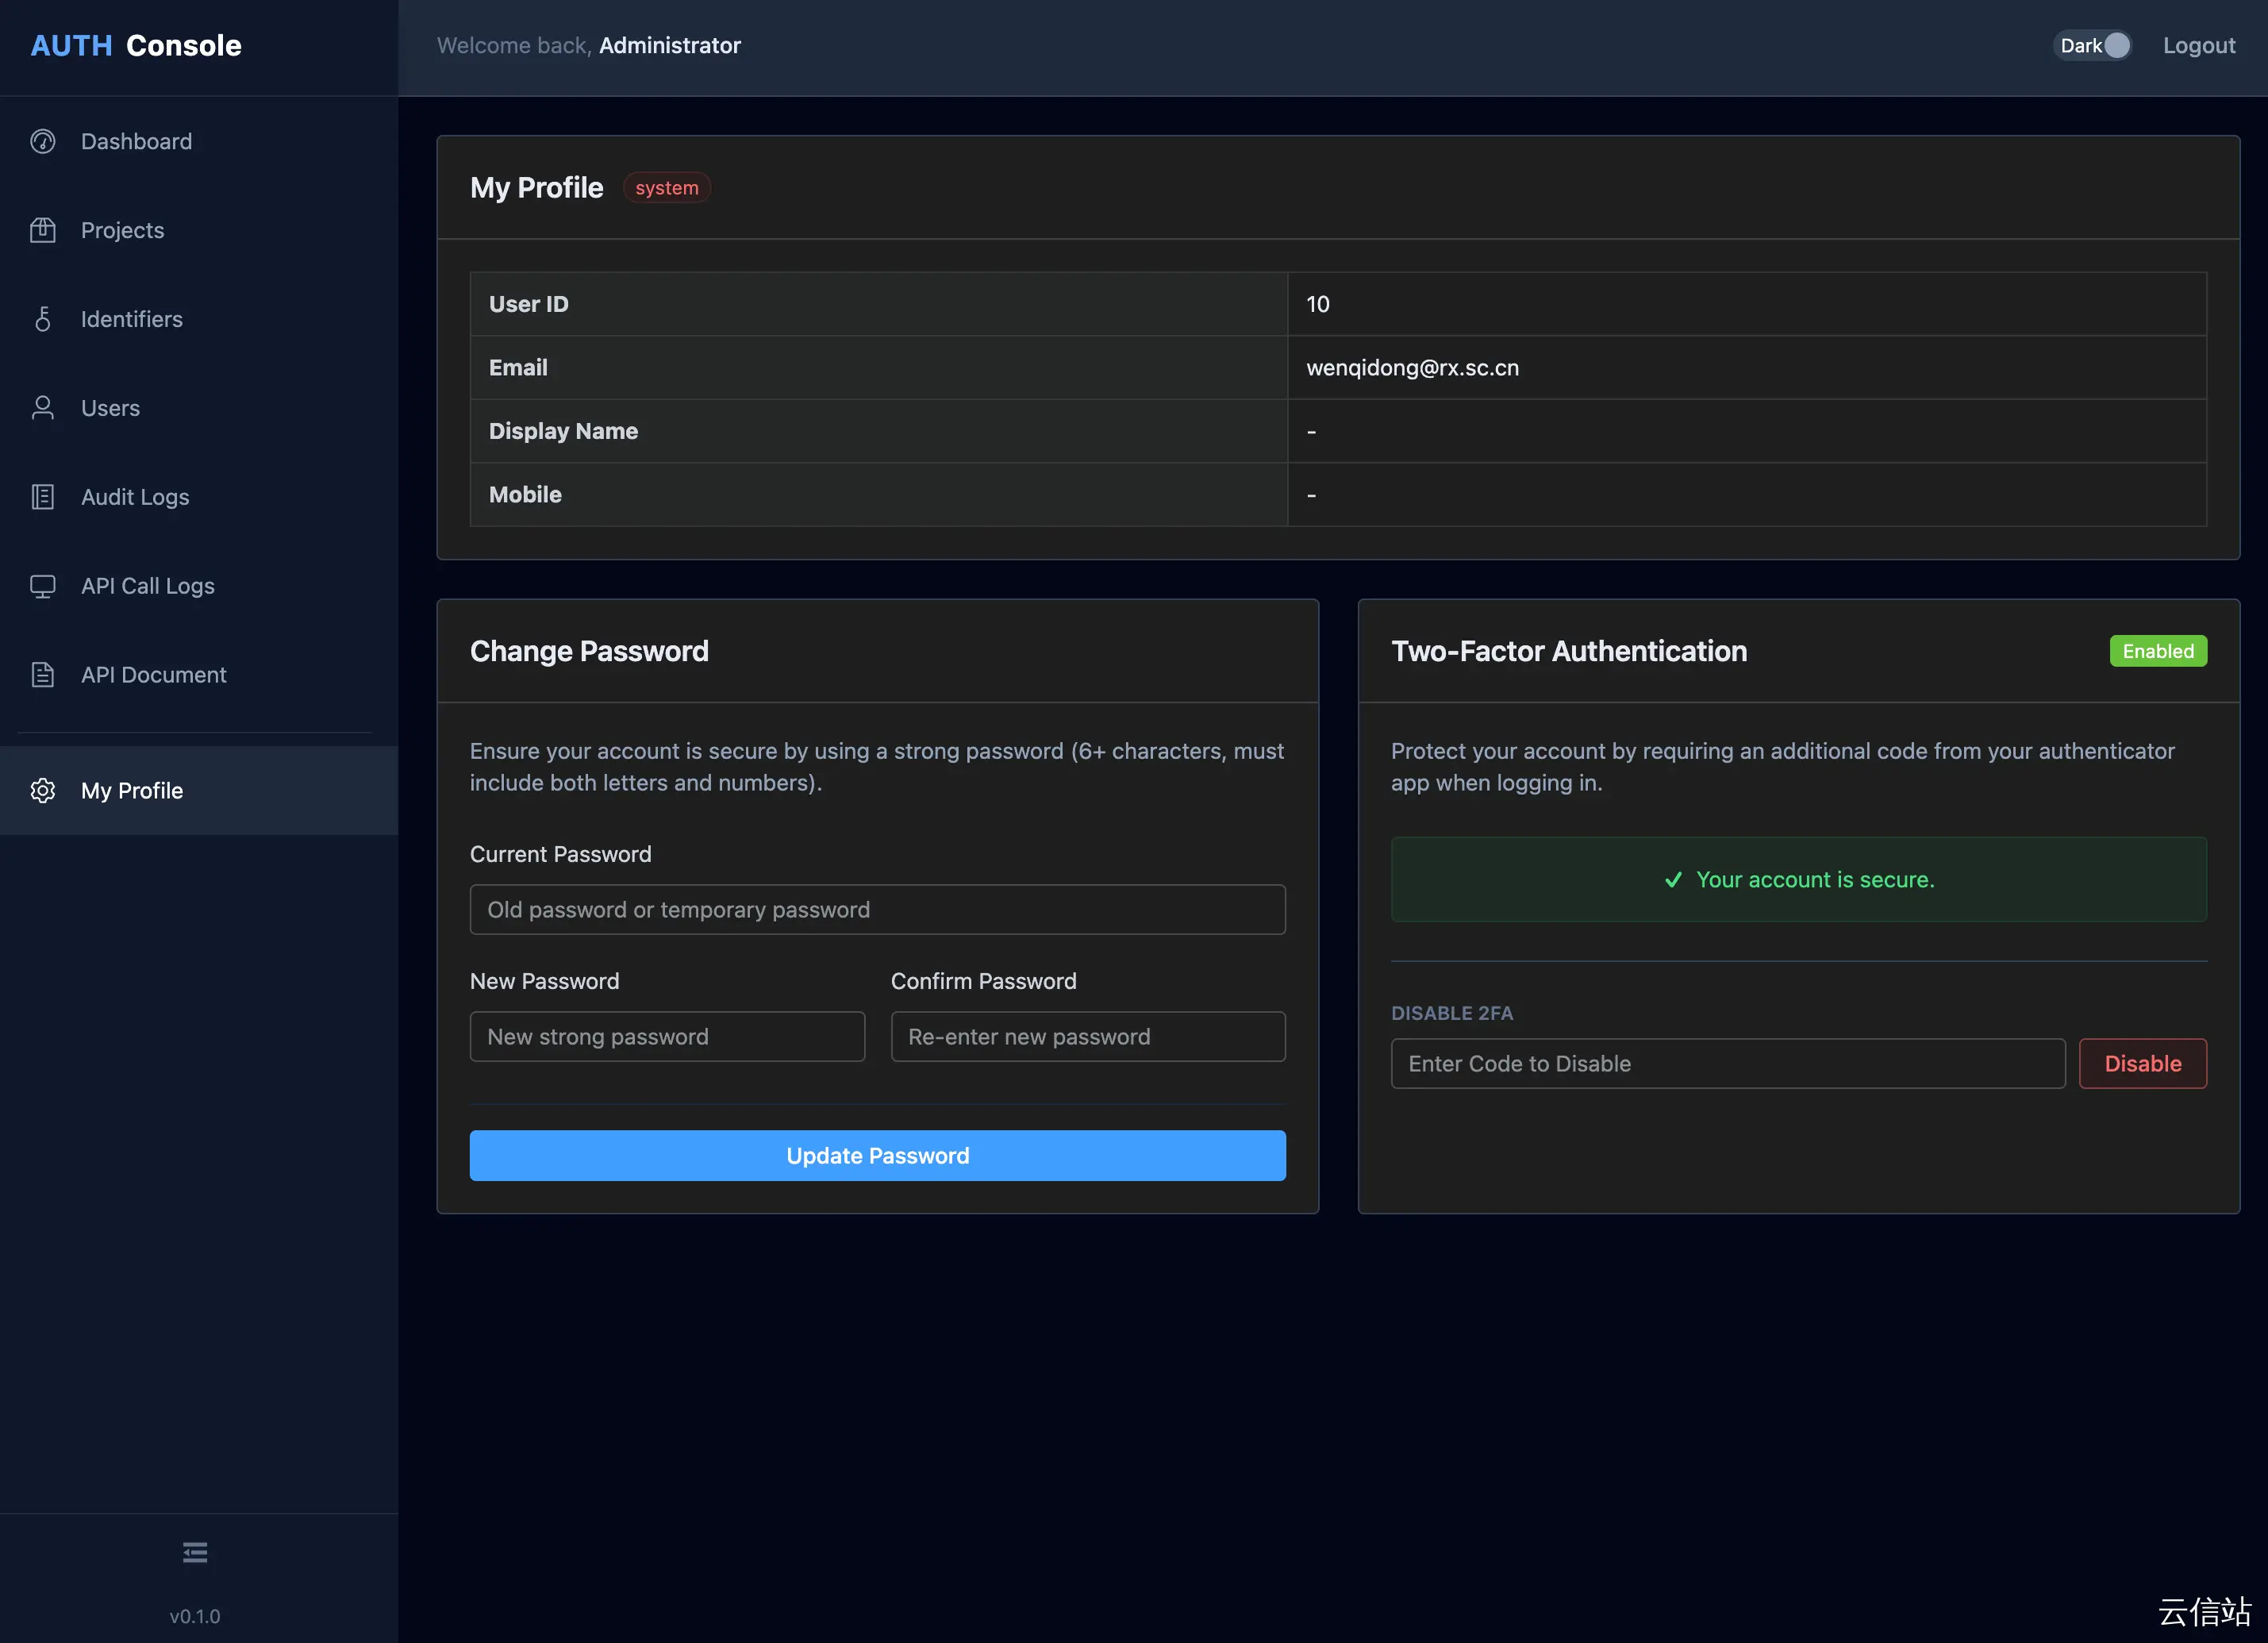Open Audit Logs menu item

click(x=135, y=497)
